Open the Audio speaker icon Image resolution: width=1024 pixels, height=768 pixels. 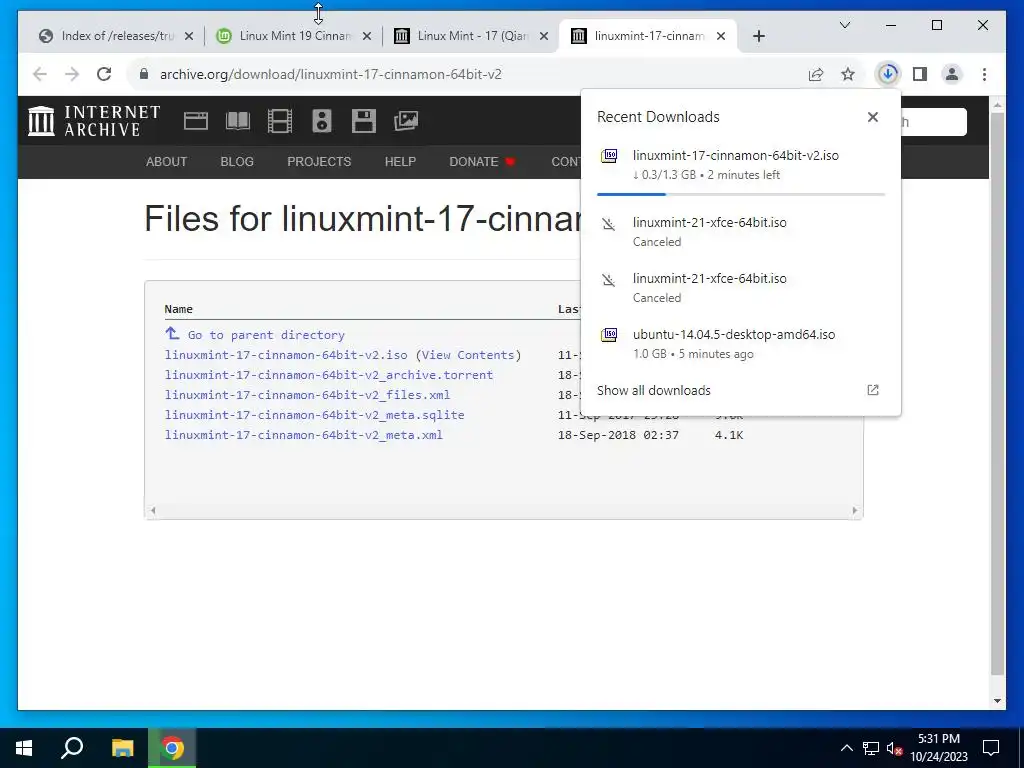tap(321, 121)
